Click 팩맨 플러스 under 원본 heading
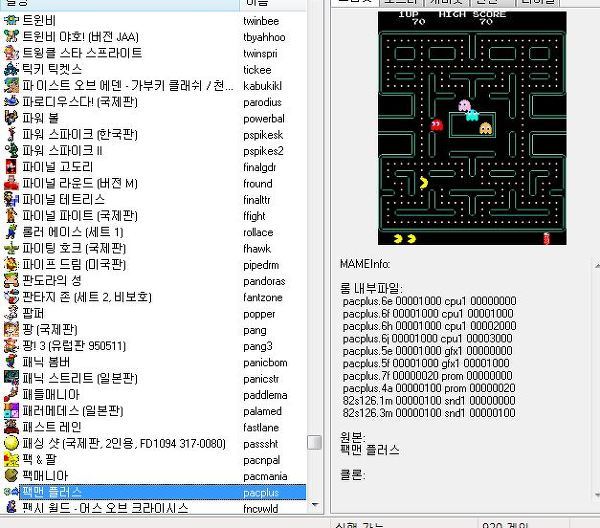 pos(370,450)
